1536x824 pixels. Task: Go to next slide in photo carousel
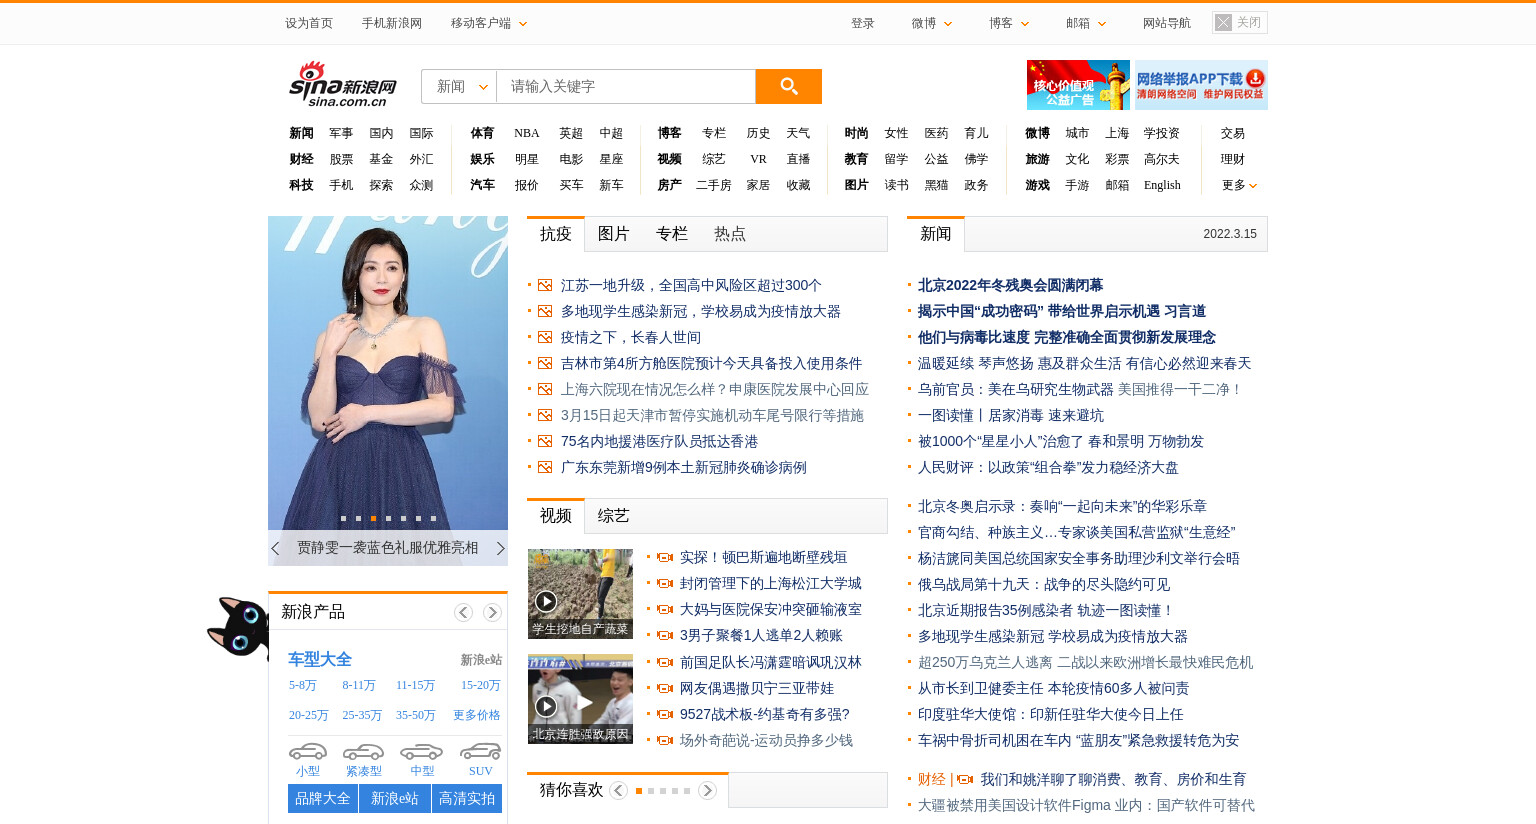pyautogui.click(x=501, y=548)
